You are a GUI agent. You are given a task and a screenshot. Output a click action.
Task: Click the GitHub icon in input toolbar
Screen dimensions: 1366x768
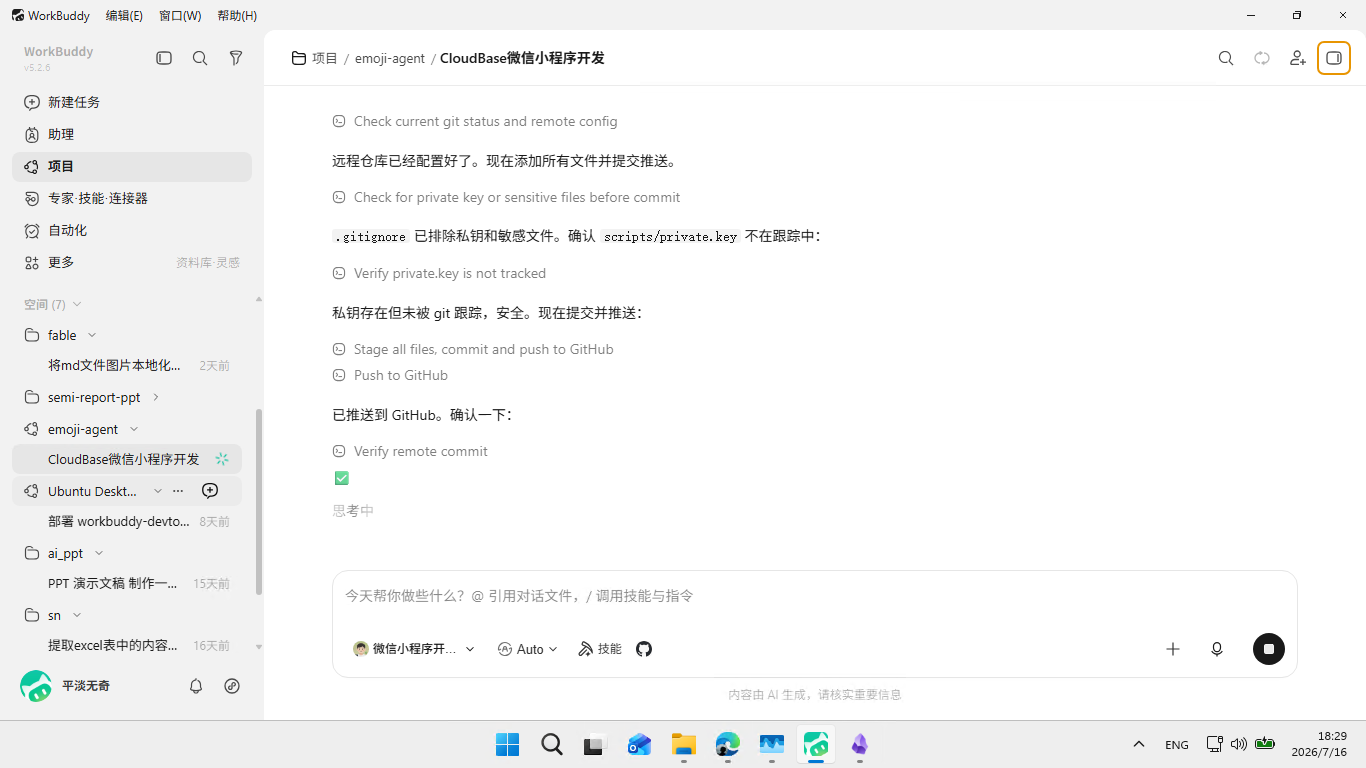(x=644, y=649)
